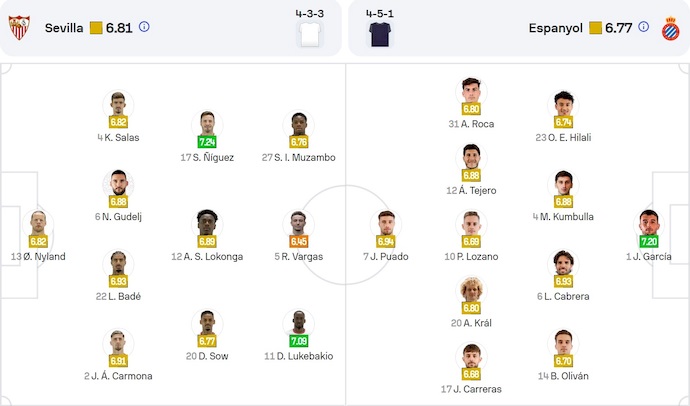Select Sevilla white jersey icon
This screenshot has height=406, width=690.
(311, 36)
